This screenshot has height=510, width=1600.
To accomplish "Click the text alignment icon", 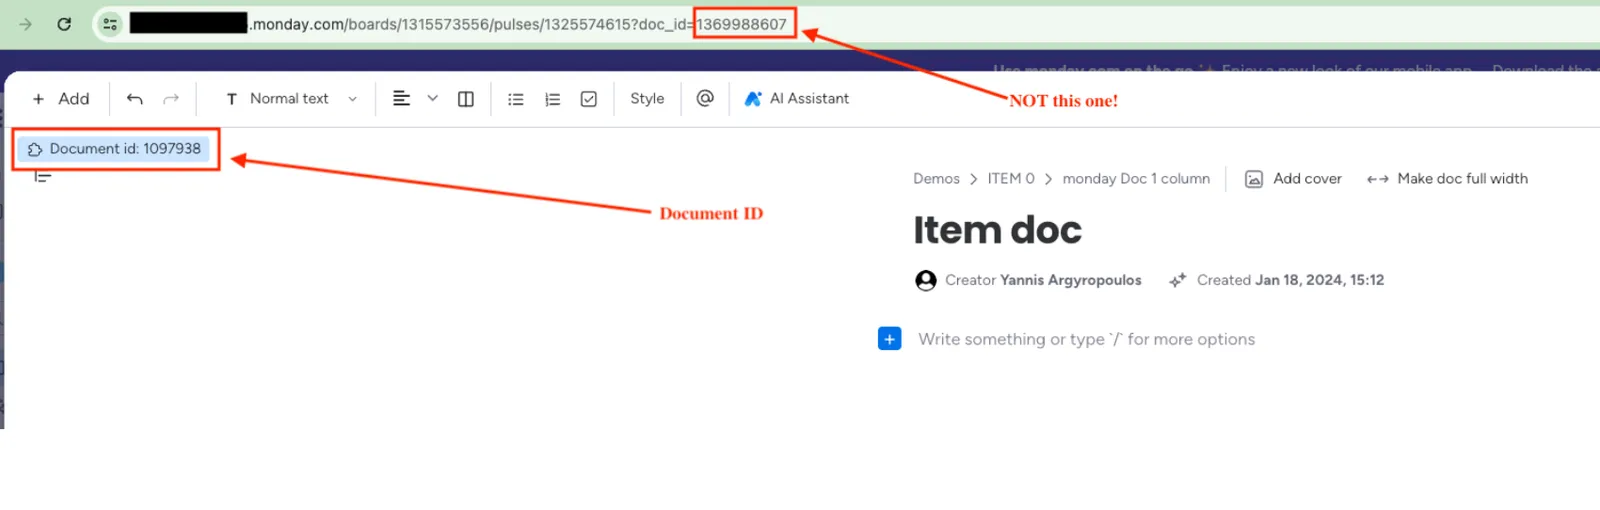I will [401, 98].
